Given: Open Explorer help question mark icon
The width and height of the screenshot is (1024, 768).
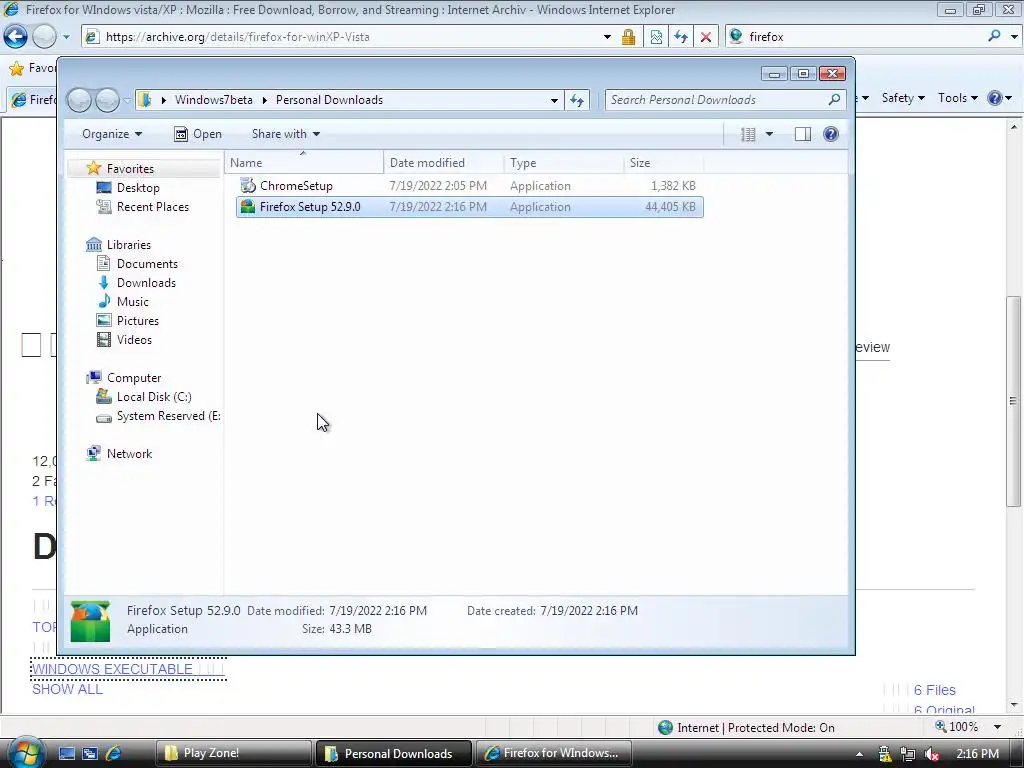Looking at the screenshot, I should [831, 135].
